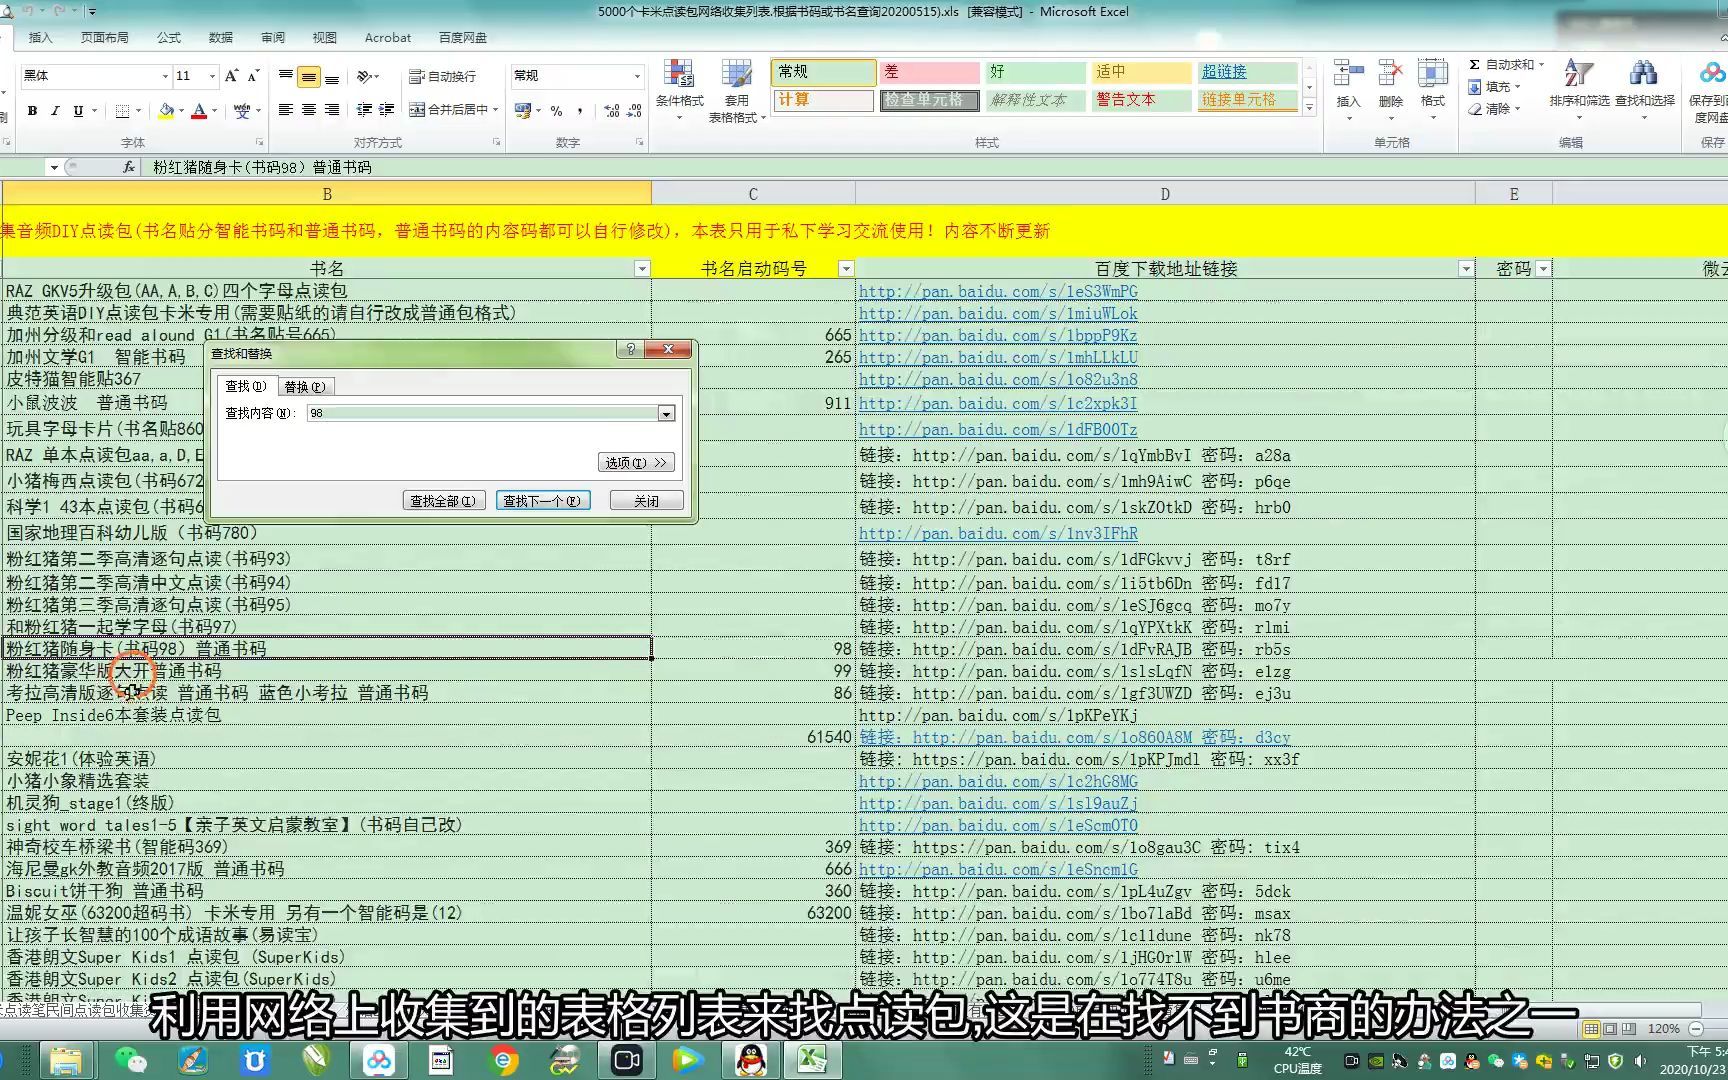1728x1080 pixels.
Task: Open the 数据 ribbon tab
Action: click(221, 38)
